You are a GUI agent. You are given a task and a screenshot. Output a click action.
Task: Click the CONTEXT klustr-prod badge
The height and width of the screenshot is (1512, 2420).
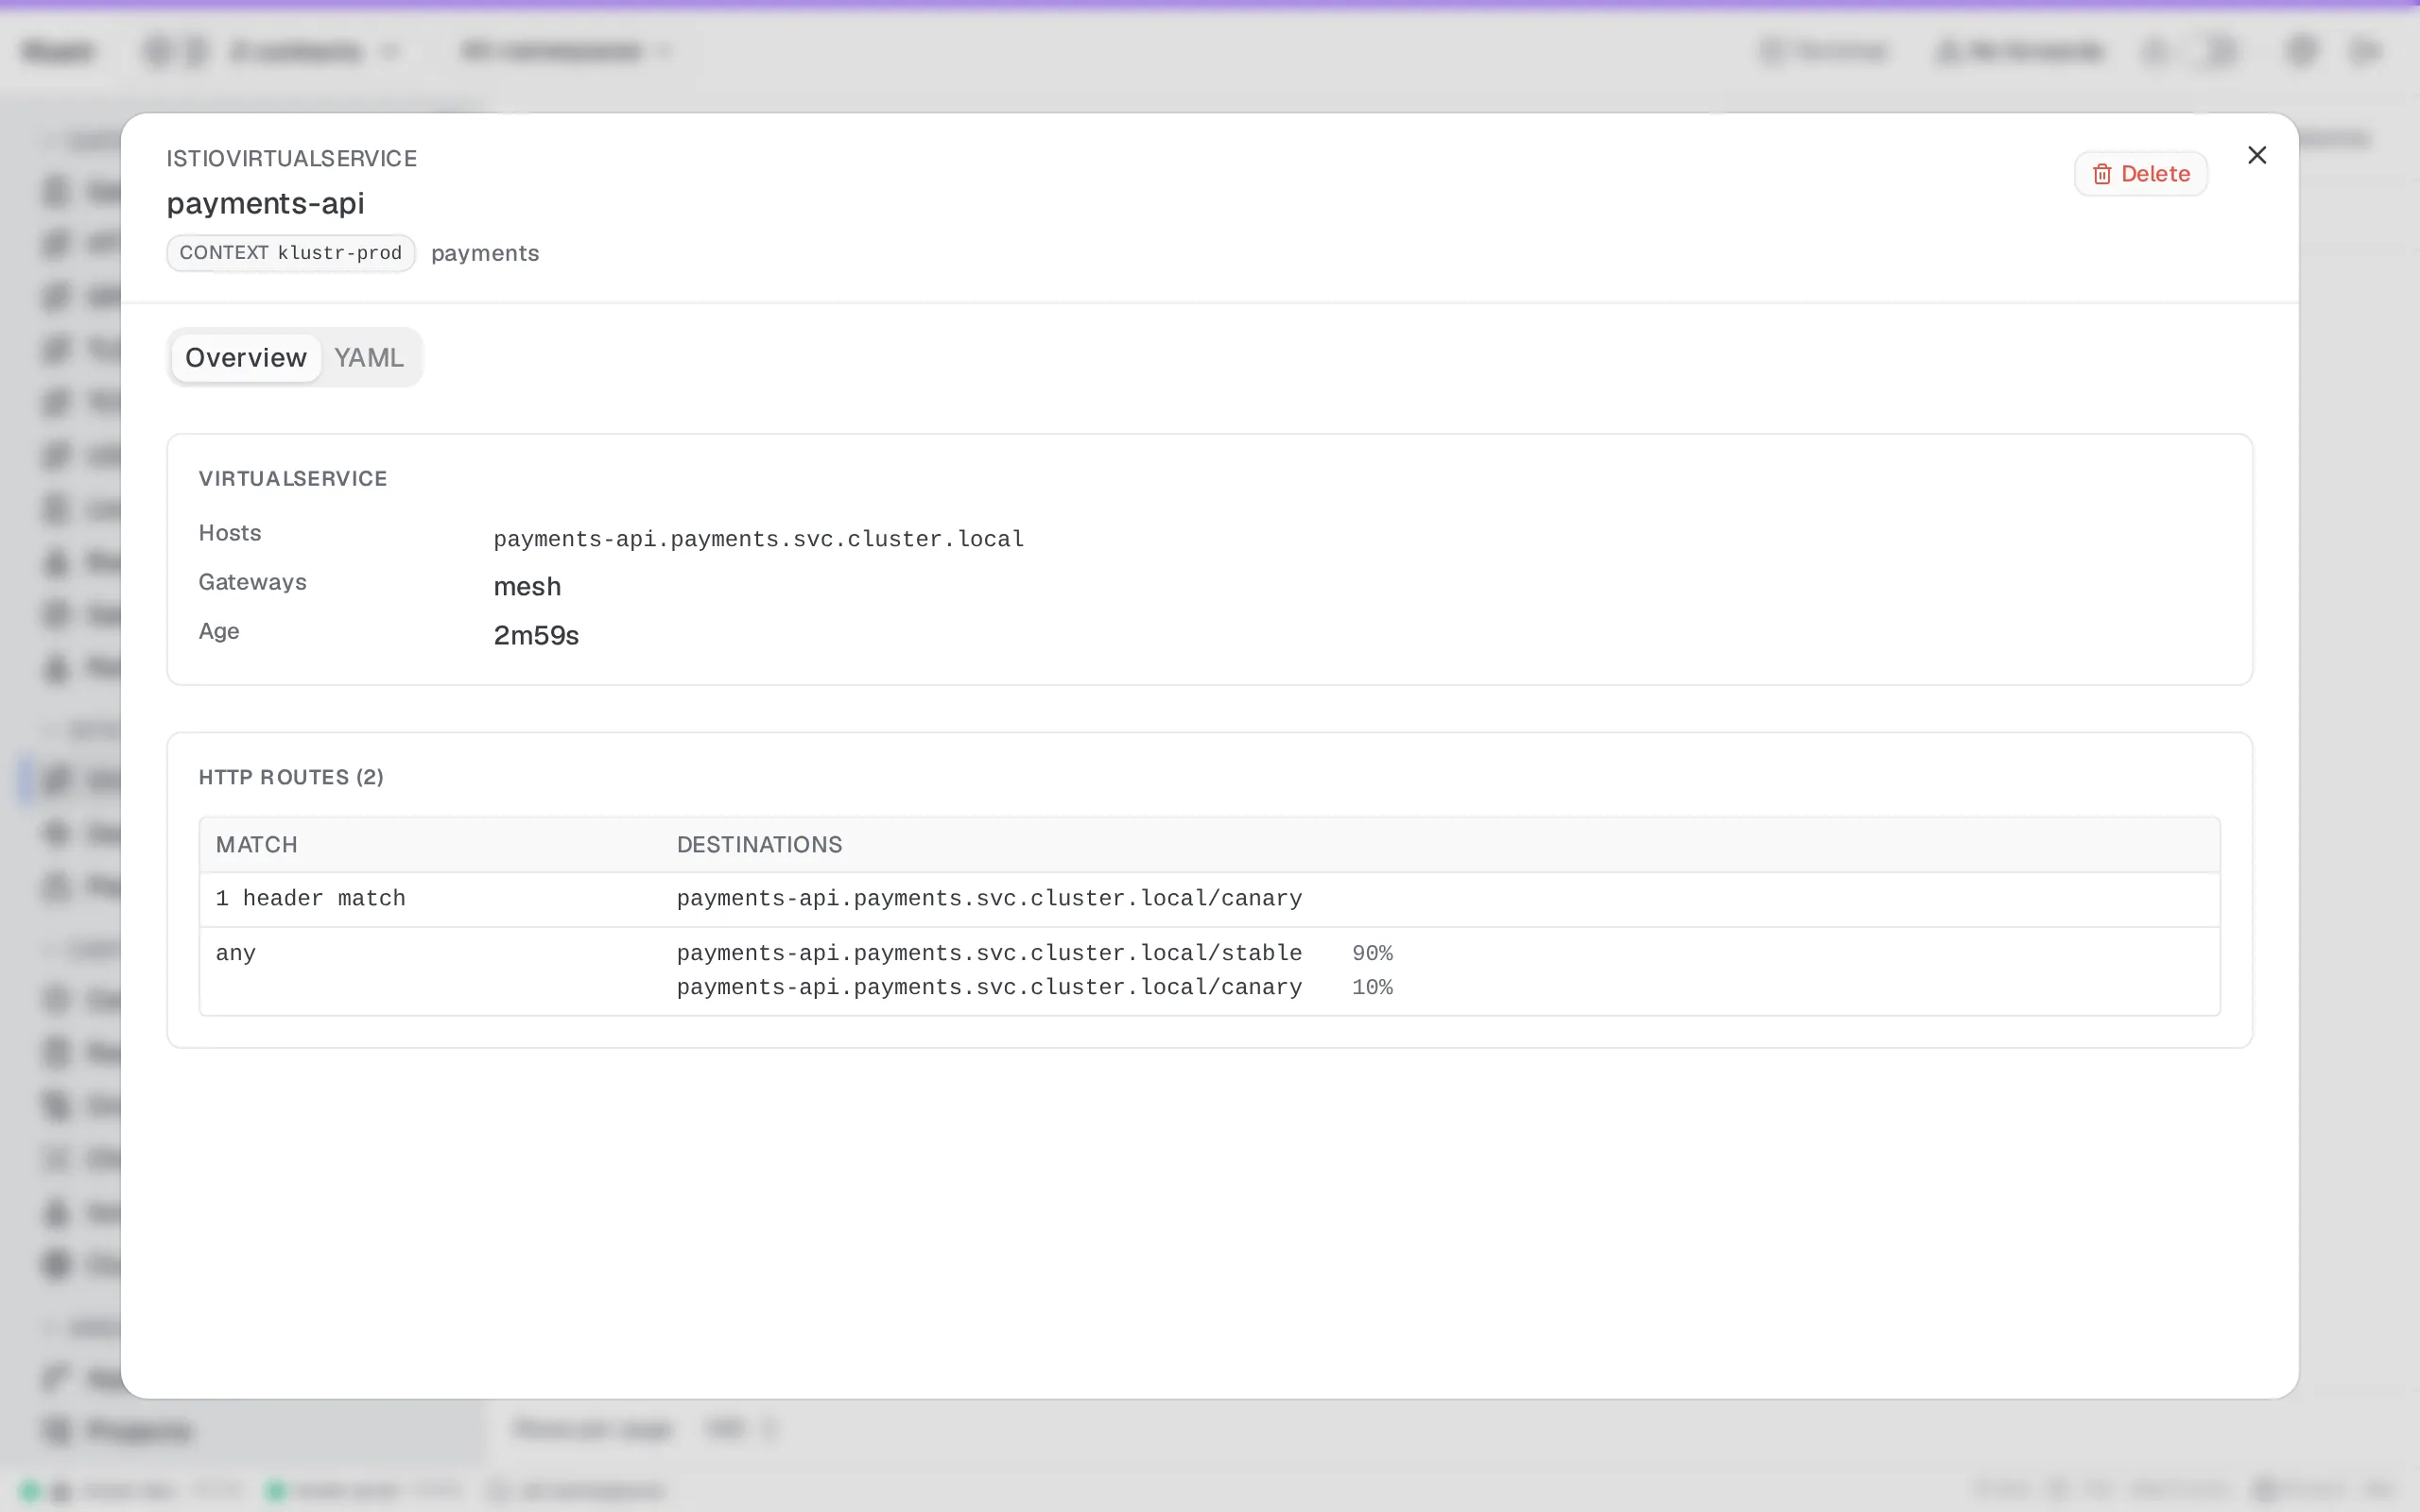[291, 253]
